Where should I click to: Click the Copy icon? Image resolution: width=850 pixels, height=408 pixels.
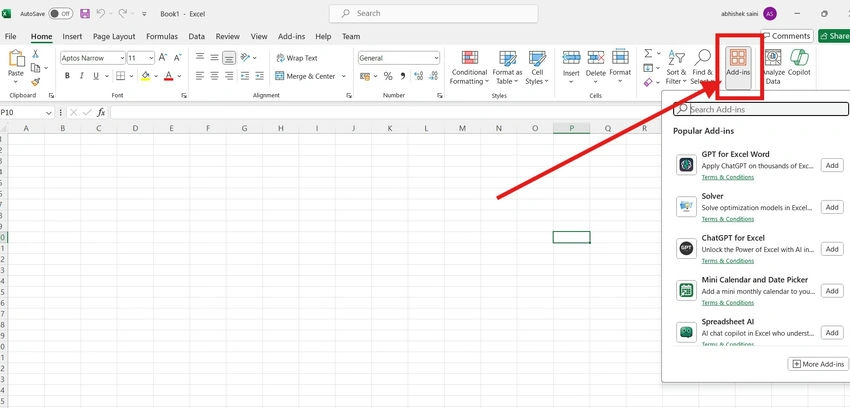coord(36,68)
